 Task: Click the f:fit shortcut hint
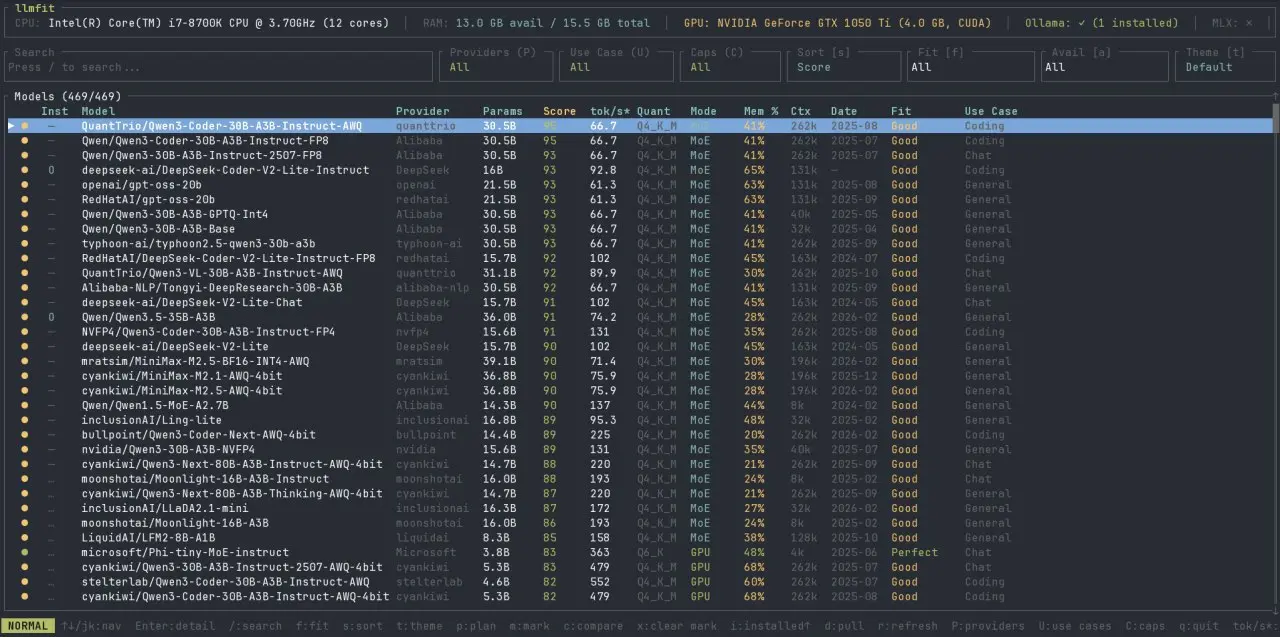(x=312, y=626)
